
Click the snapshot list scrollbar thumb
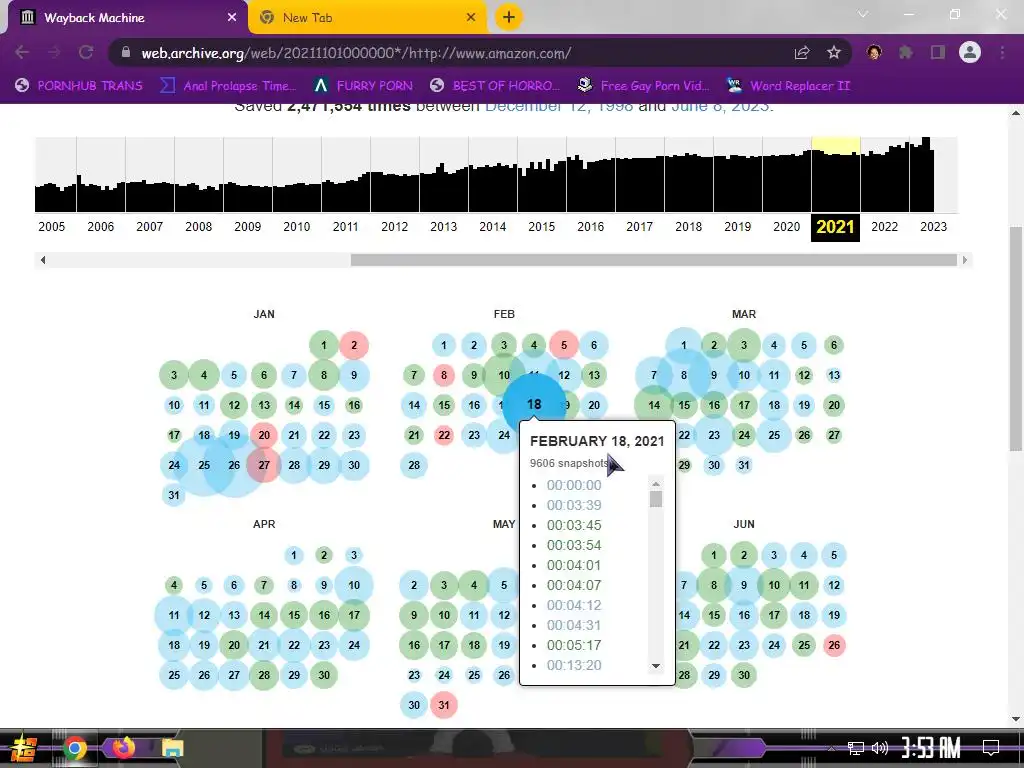click(656, 499)
